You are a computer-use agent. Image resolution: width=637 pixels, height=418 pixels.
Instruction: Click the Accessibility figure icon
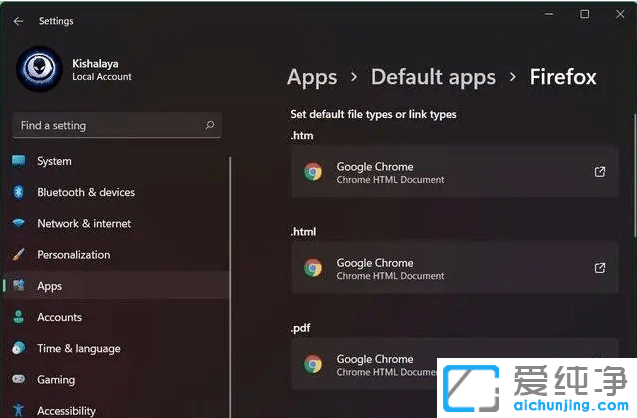[19, 409]
